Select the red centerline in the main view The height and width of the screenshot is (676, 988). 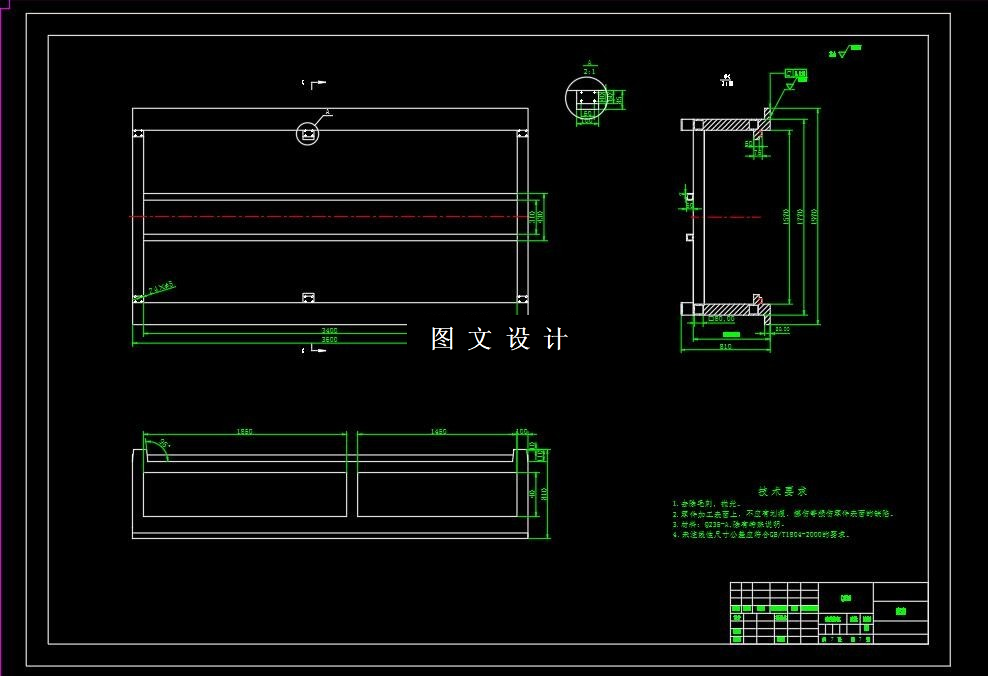328,216
